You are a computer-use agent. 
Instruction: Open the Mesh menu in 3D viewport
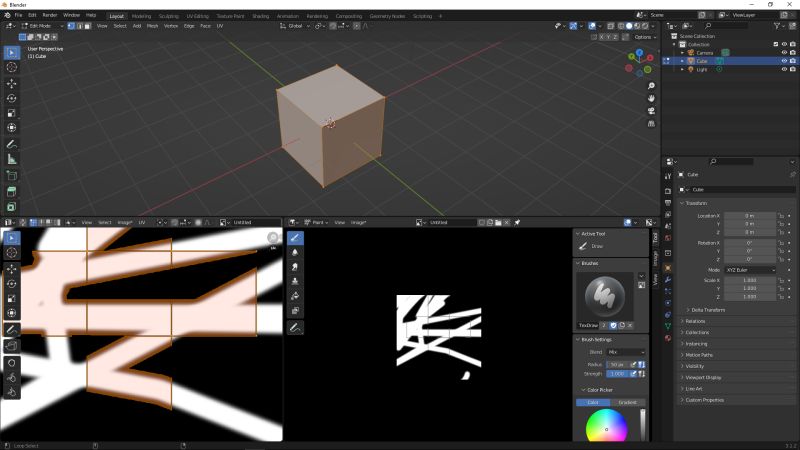point(153,26)
